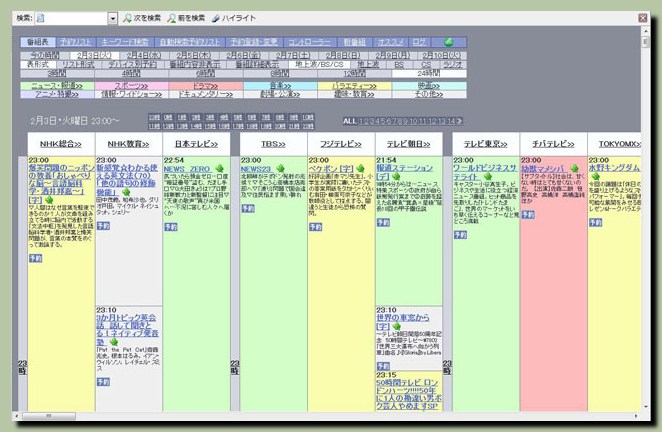This screenshot has width=662, height=432.
Task: Open the コントローラー tab
Action: pyautogui.click(x=309, y=42)
